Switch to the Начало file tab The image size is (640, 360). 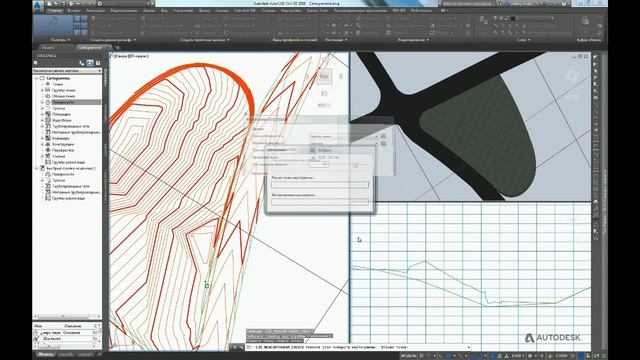pos(48,48)
